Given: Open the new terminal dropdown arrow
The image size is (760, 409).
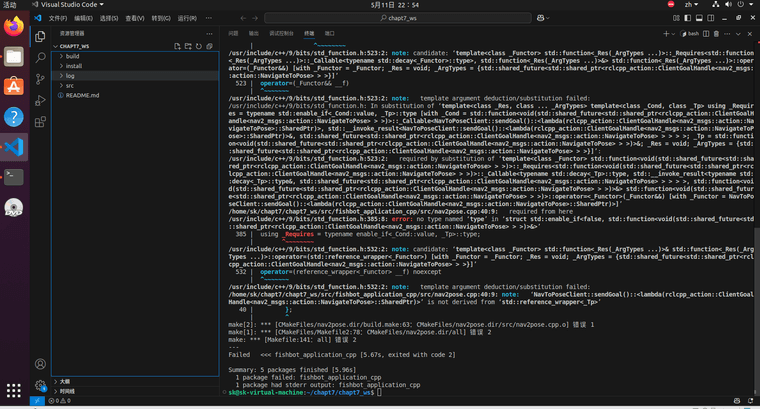Looking at the screenshot, I should point(673,34).
